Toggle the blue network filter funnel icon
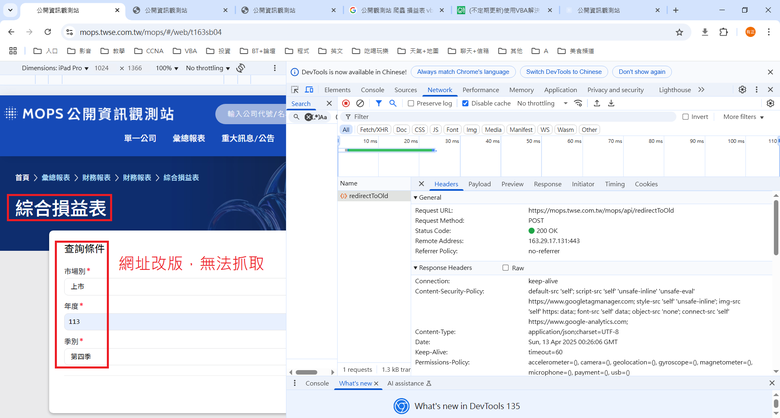This screenshot has width=780, height=418. coord(379,104)
